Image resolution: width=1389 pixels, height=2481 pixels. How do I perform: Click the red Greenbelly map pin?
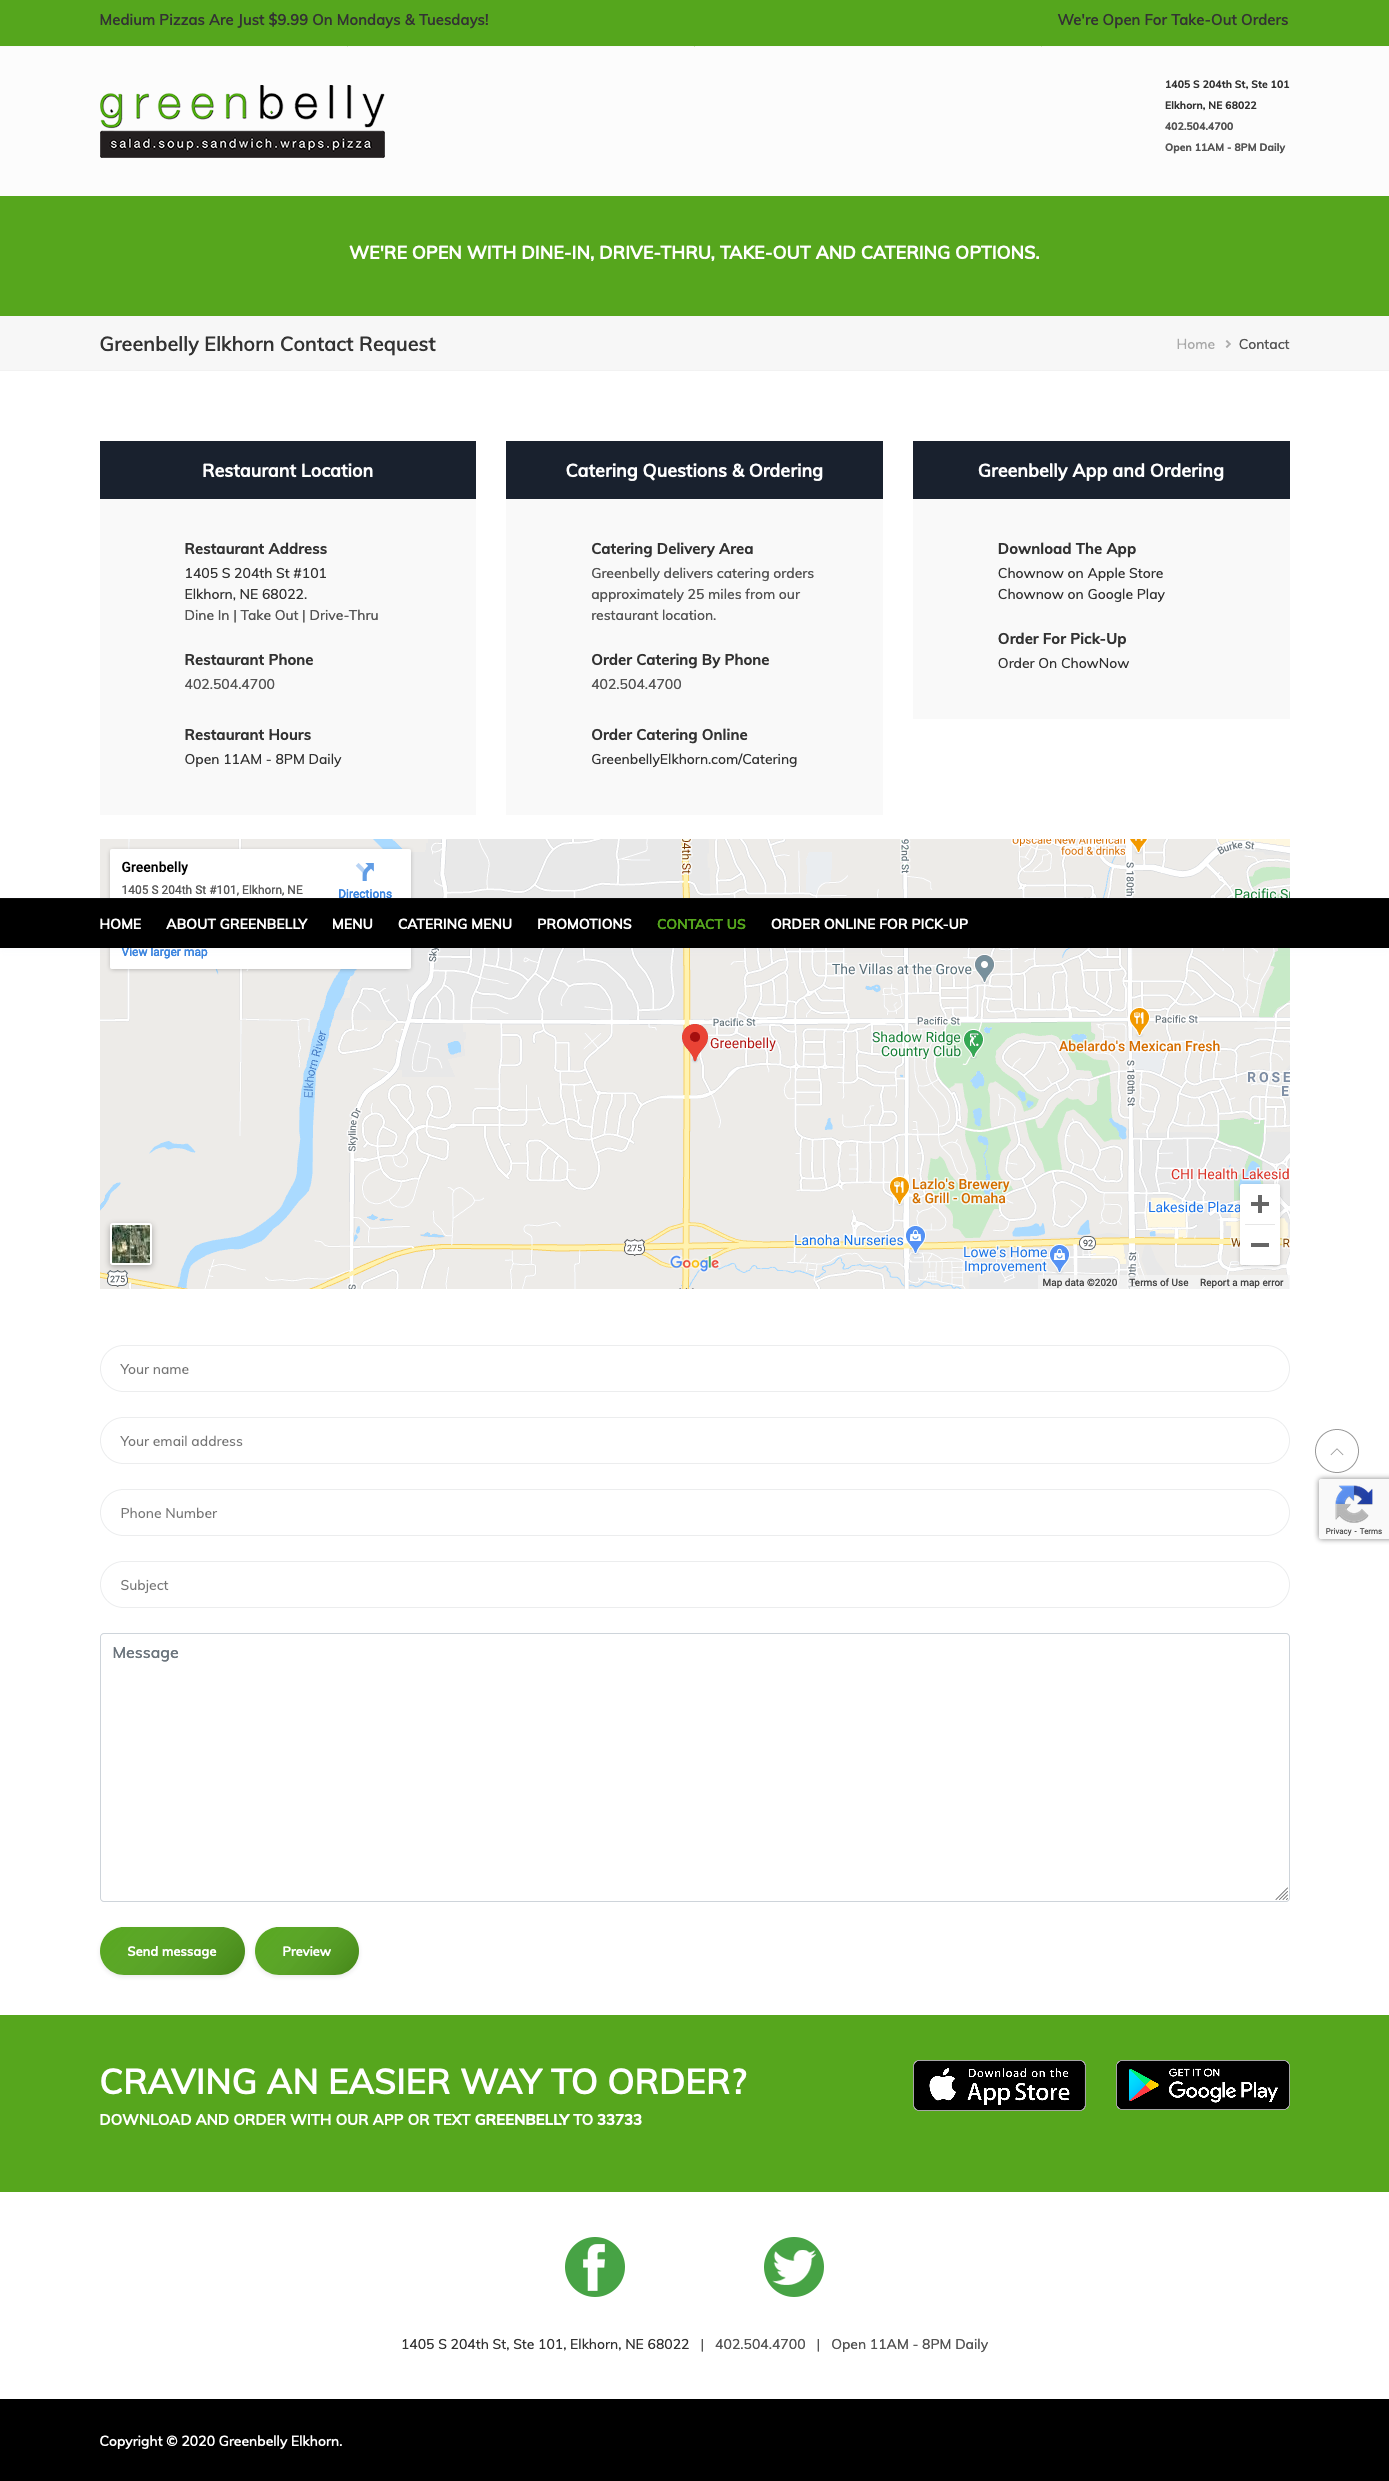(x=694, y=1040)
